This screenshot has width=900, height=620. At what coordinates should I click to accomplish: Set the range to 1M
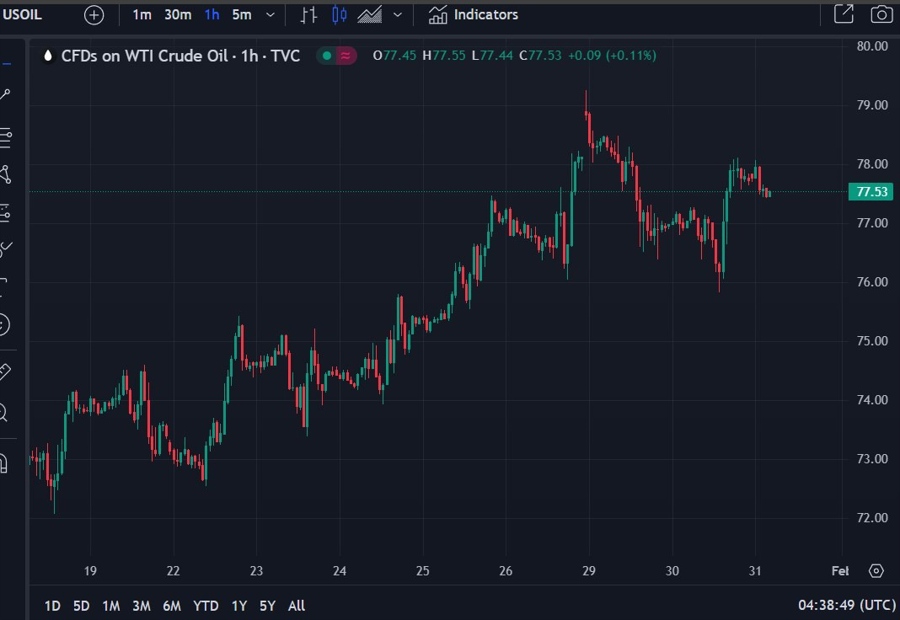point(111,606)
